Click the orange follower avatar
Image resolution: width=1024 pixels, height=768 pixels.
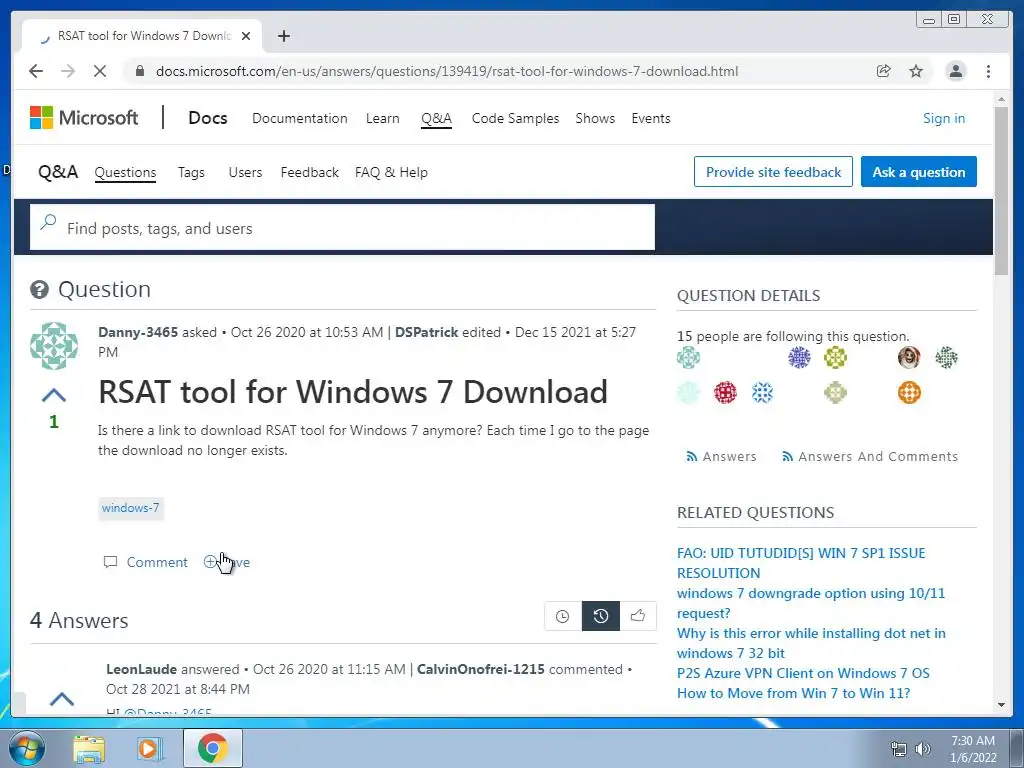tap(909, 392)
